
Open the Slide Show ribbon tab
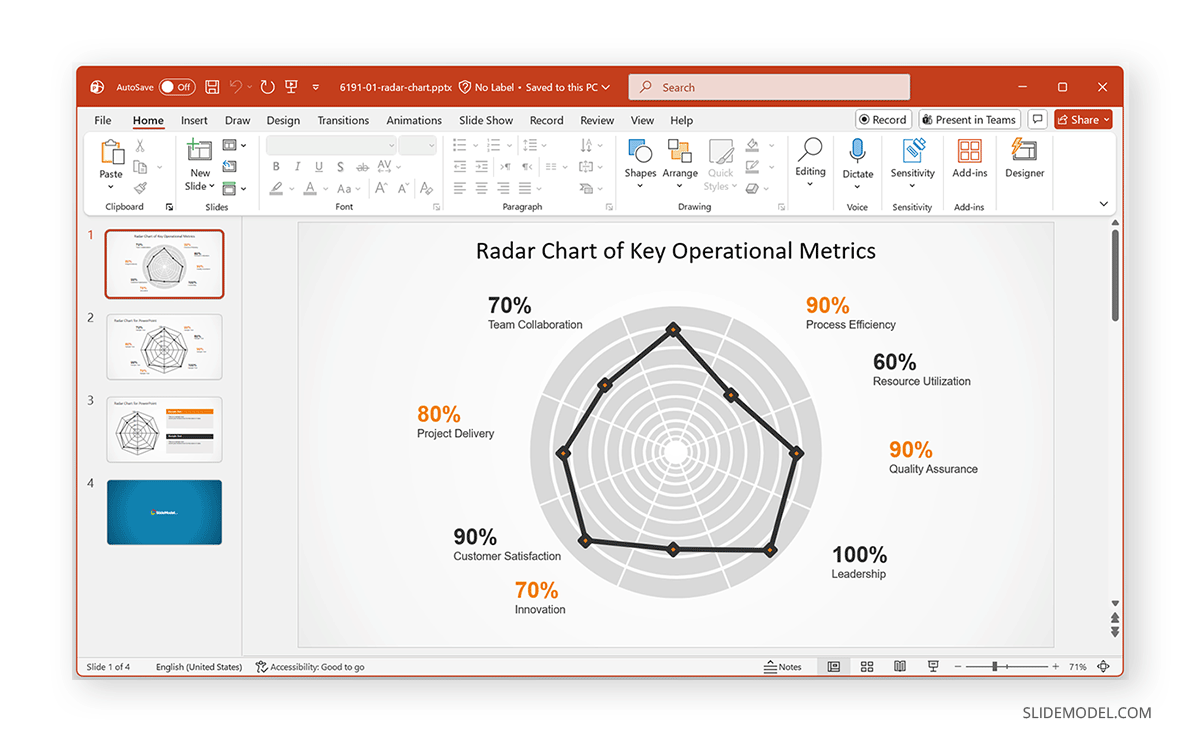pyautogui.click(x=485, y=120)
